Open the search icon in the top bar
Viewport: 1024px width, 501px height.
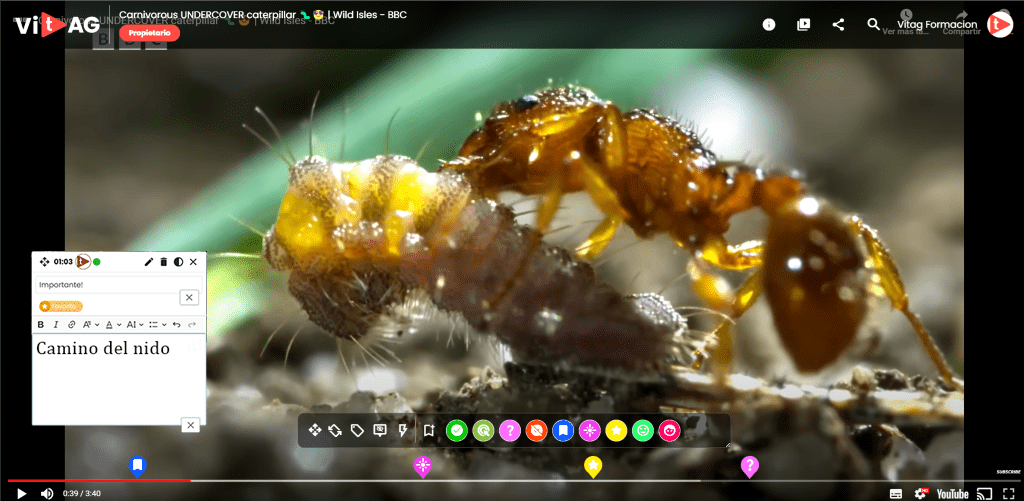tap(873, 25)
